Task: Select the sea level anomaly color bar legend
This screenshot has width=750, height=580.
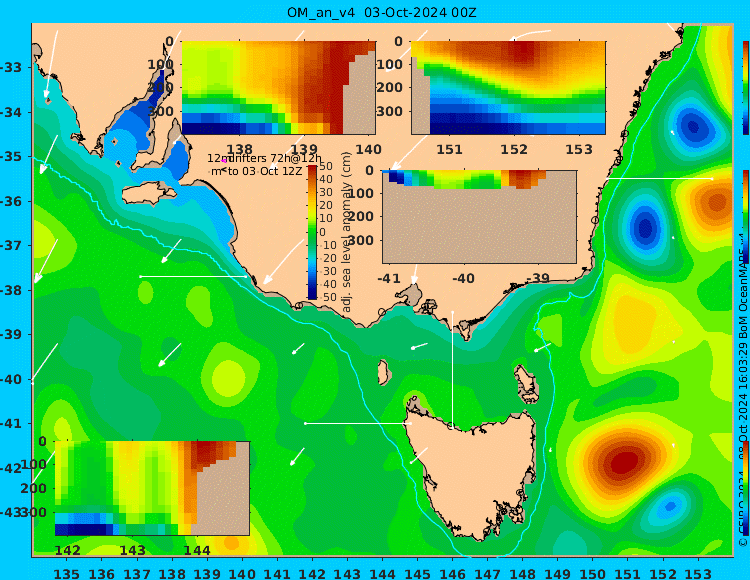Action: pyautogui.click(x=312, y=232)
